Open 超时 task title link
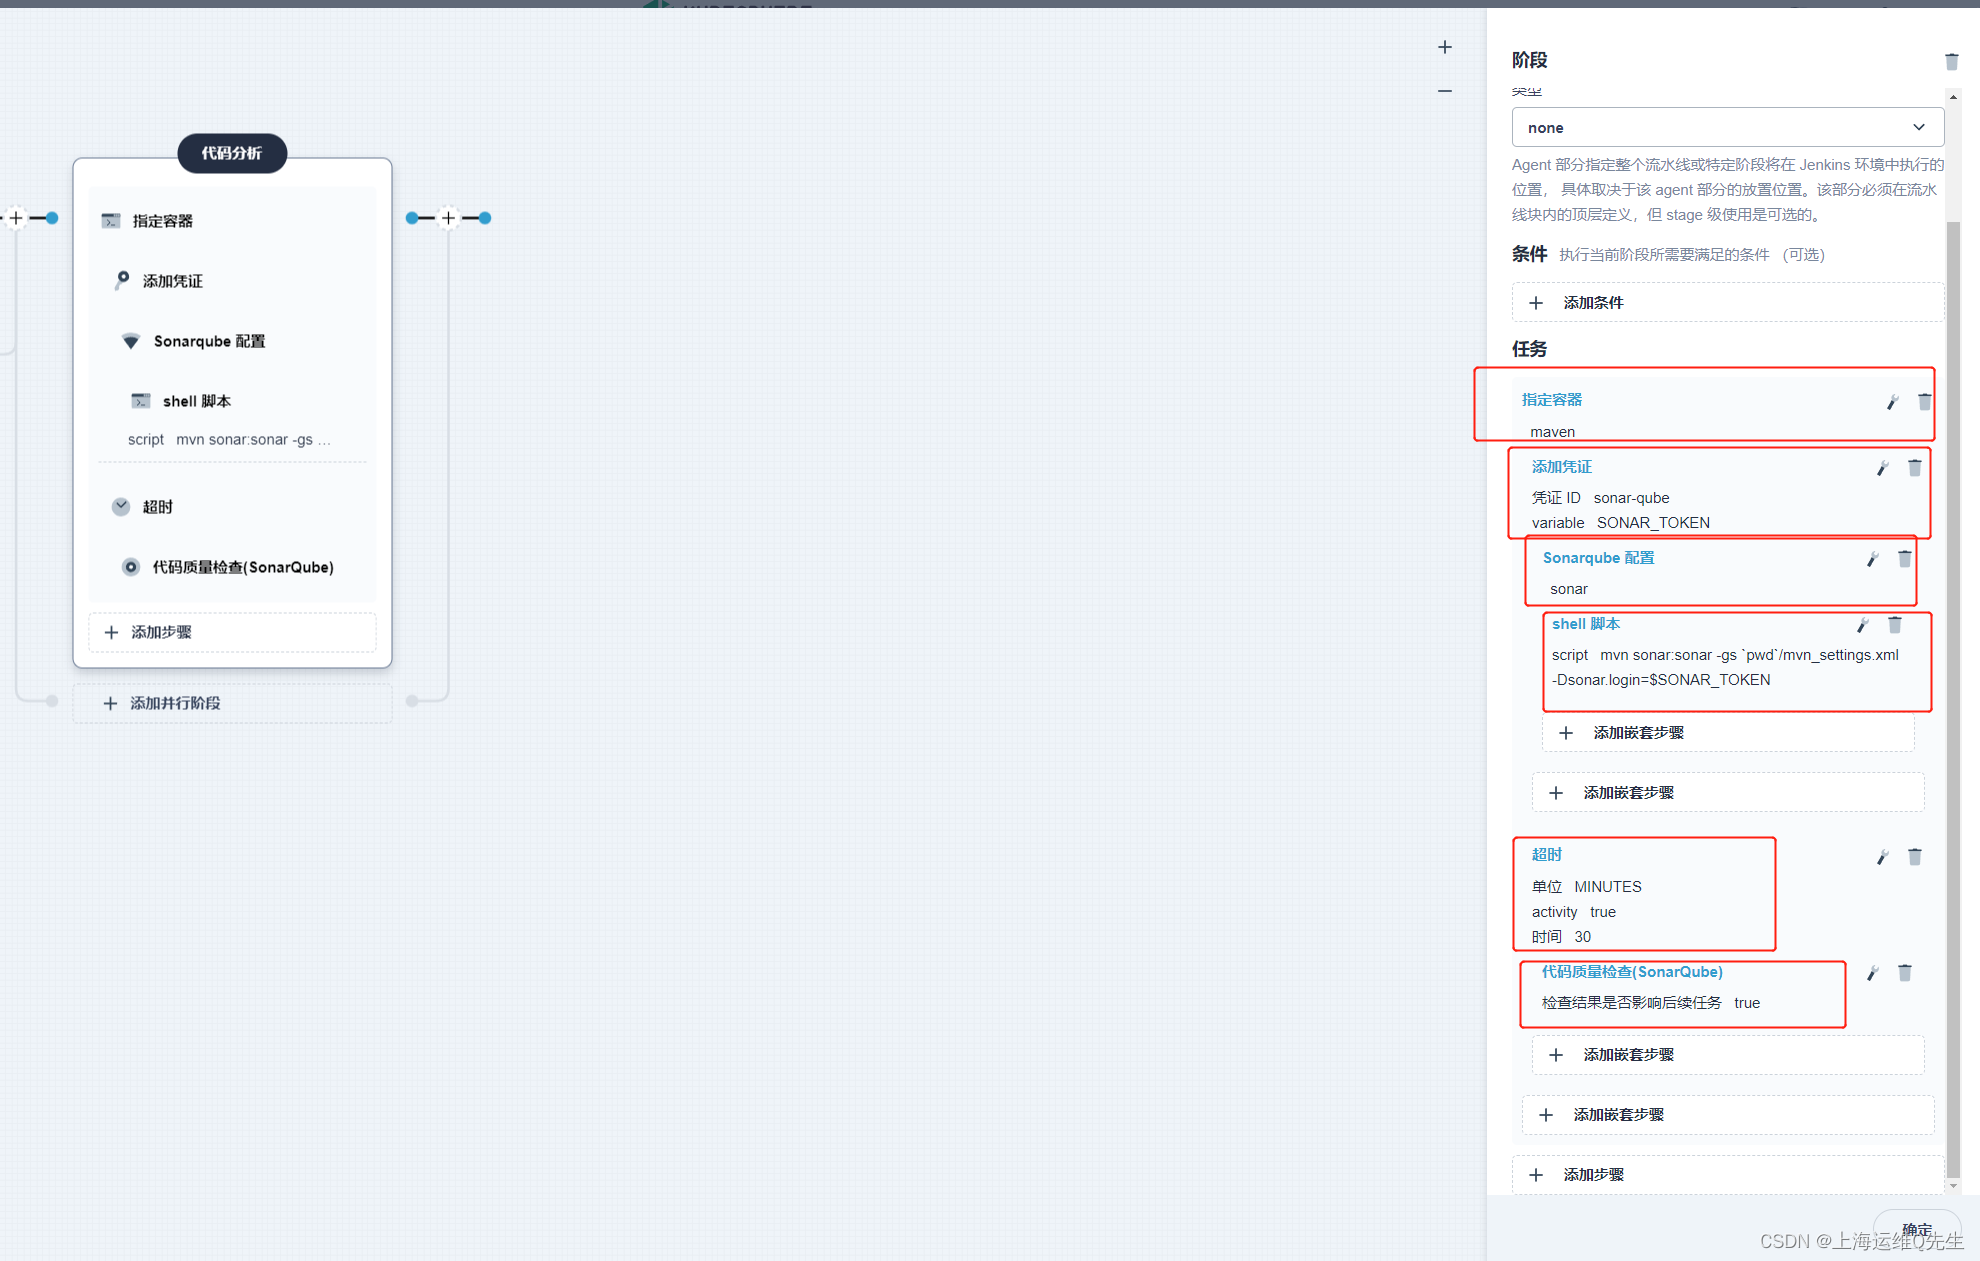1980x1261 pixels. coord(1546,855)
